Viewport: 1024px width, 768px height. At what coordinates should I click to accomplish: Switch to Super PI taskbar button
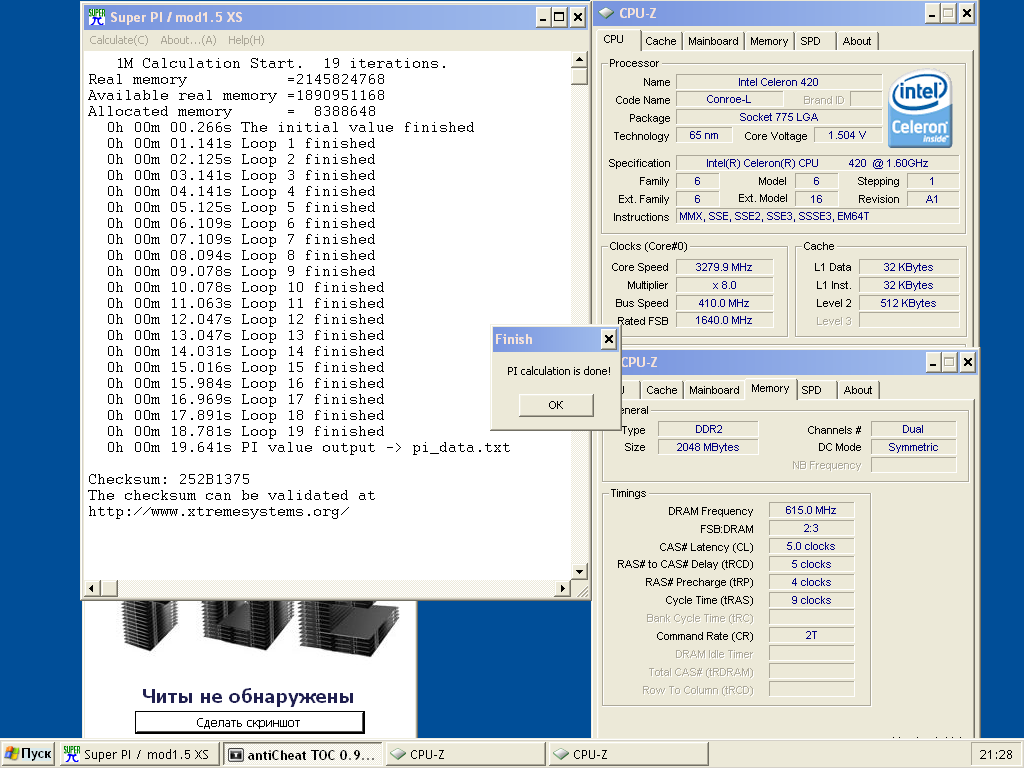coord(138,754)
